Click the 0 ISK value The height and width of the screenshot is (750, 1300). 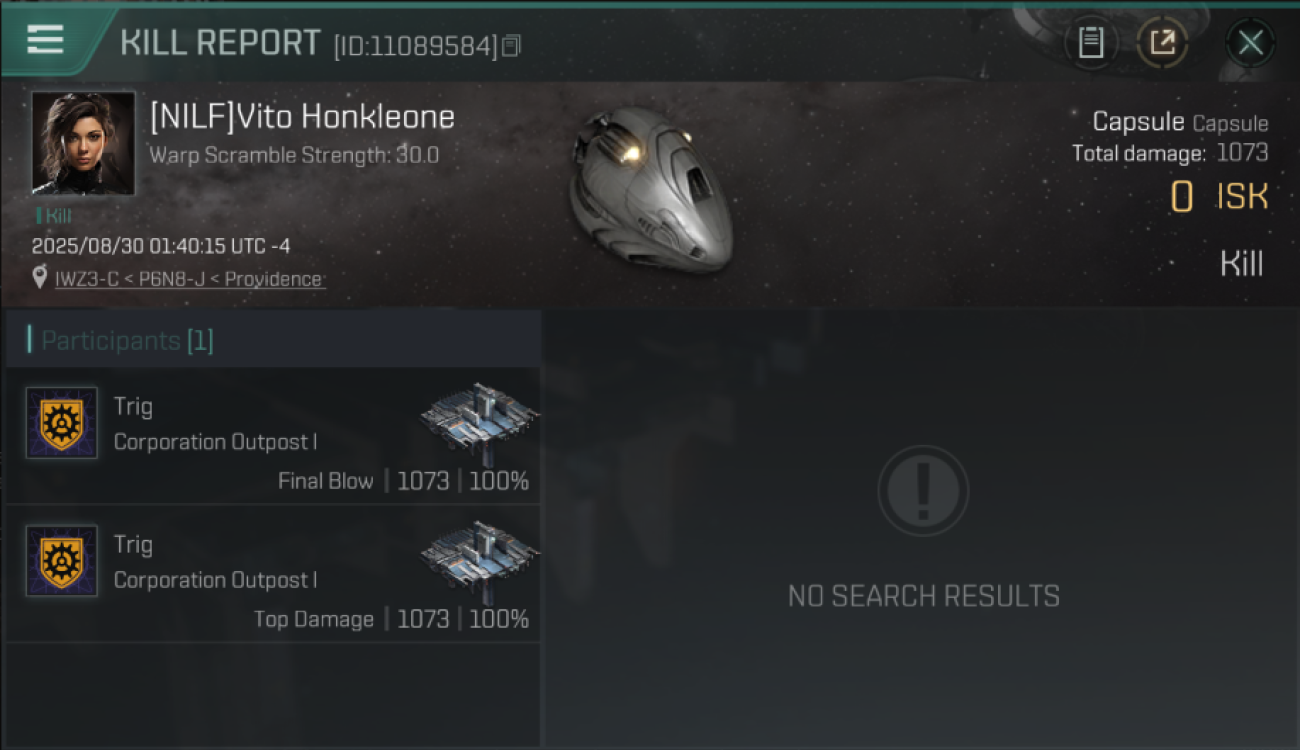coord(1219,198)
